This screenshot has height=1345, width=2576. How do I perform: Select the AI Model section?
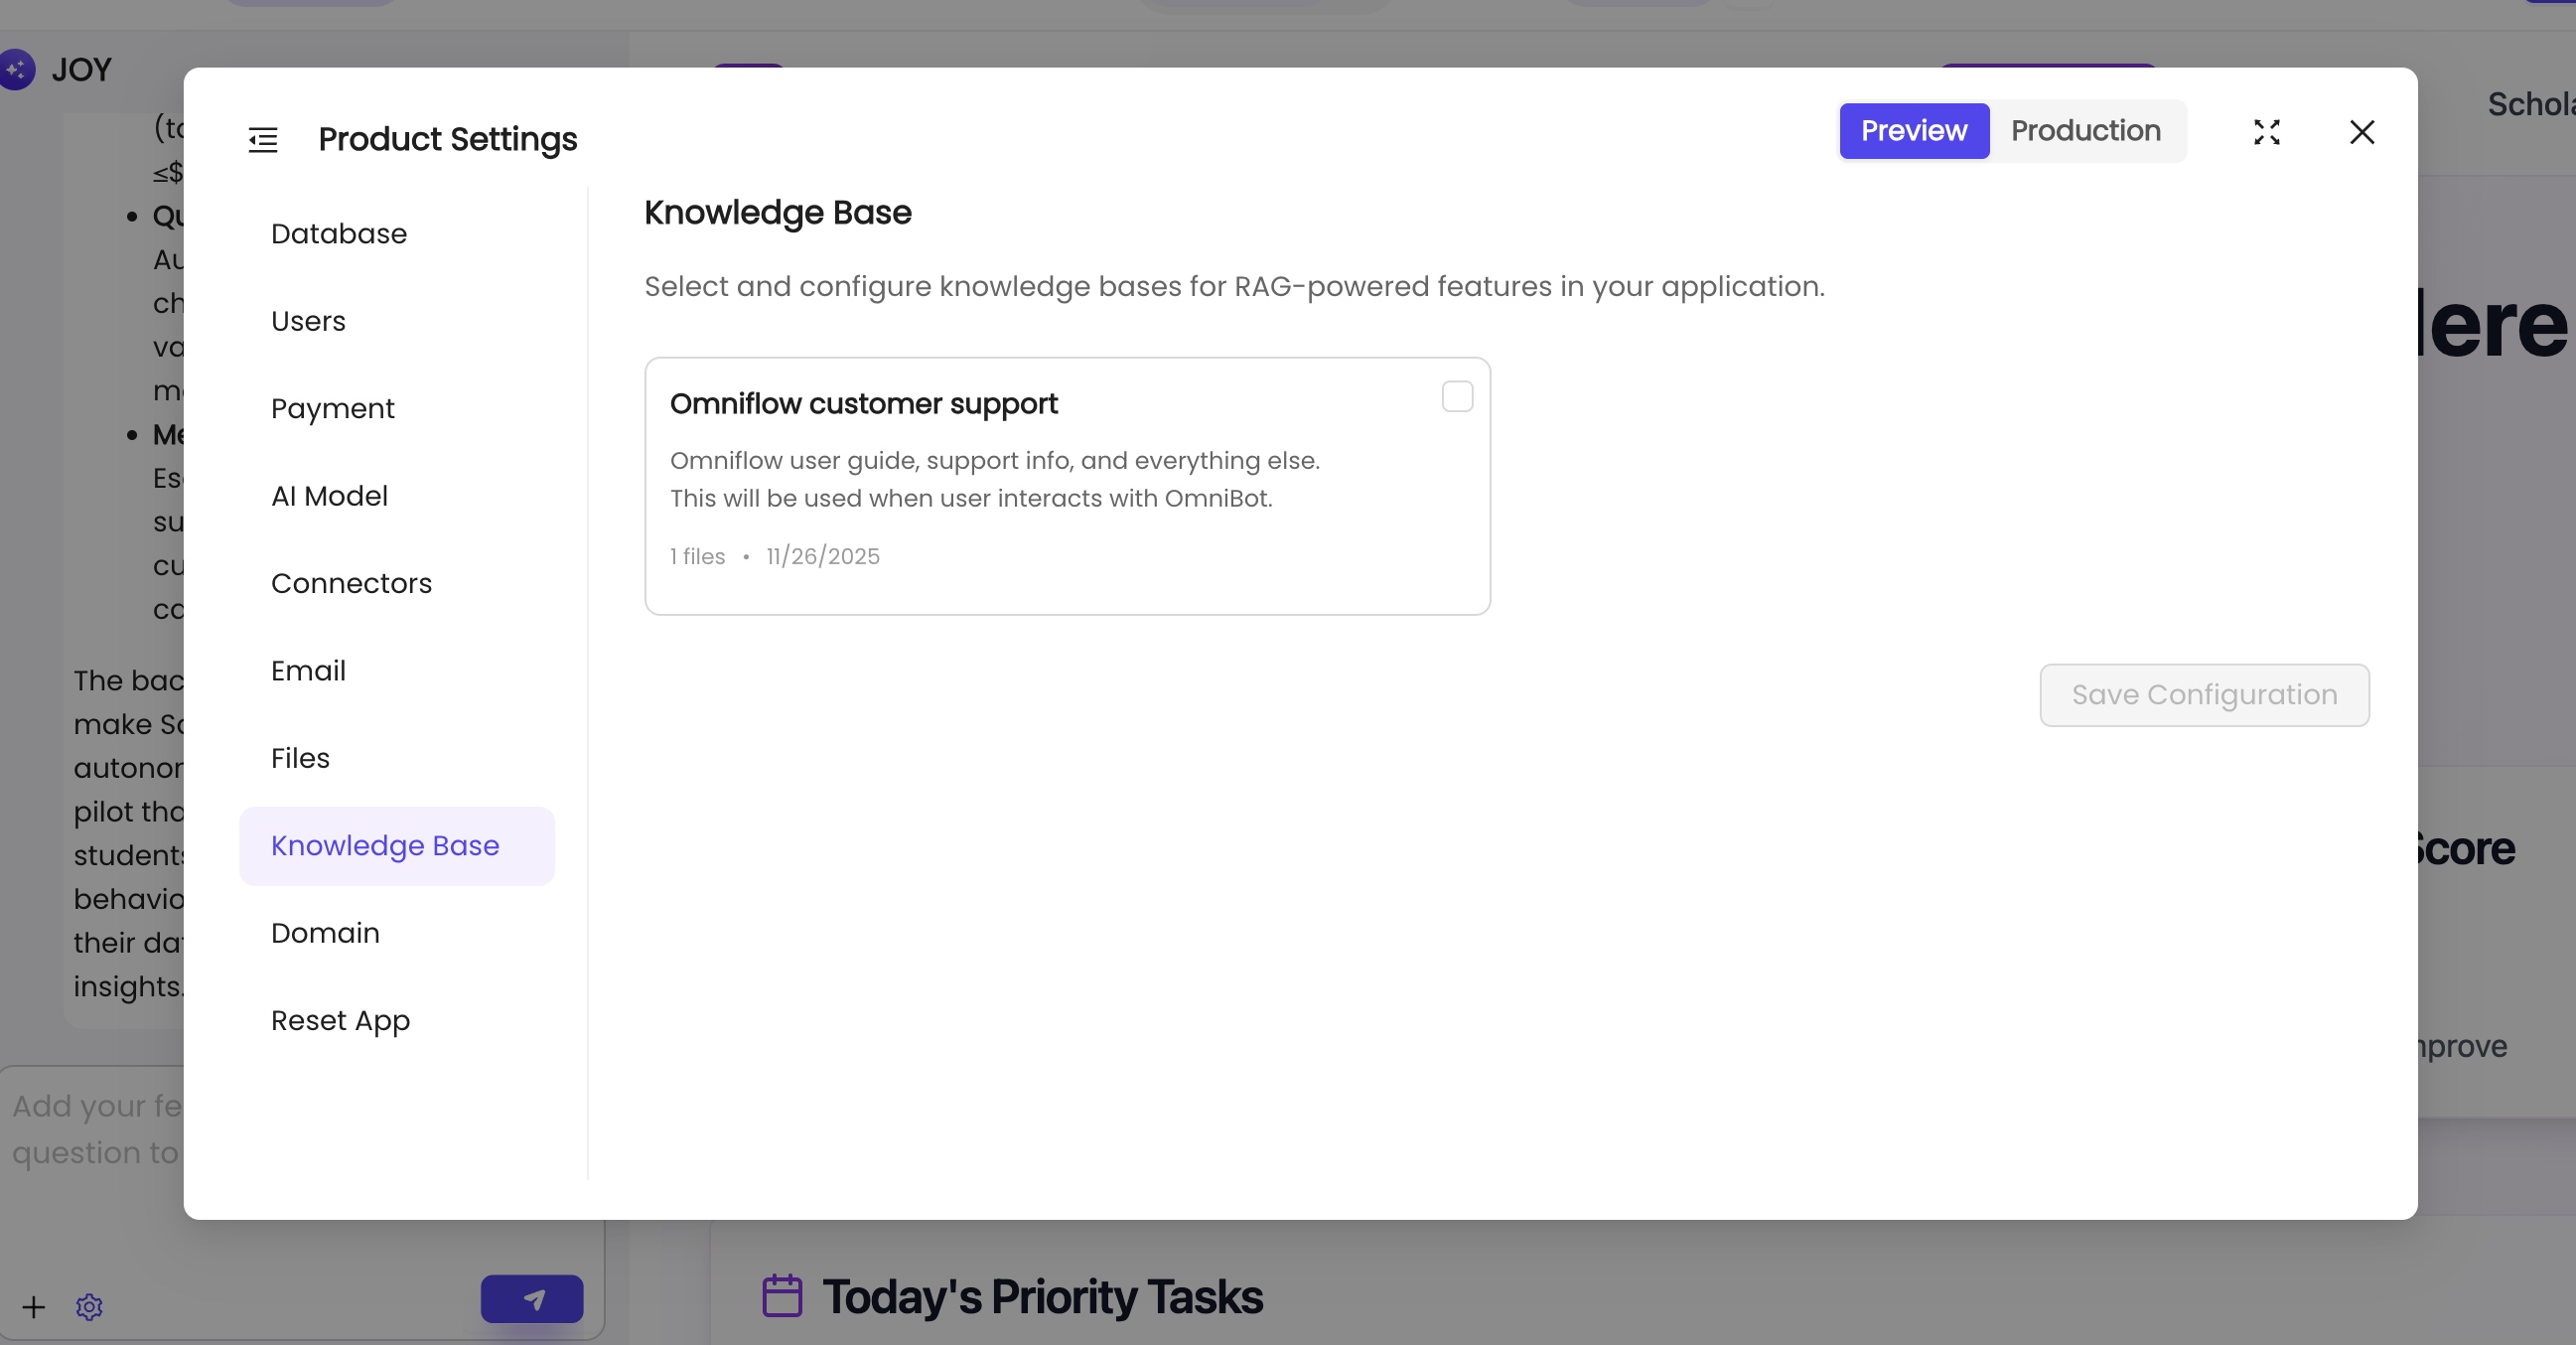pyautogui.click(x=329, y=495)
